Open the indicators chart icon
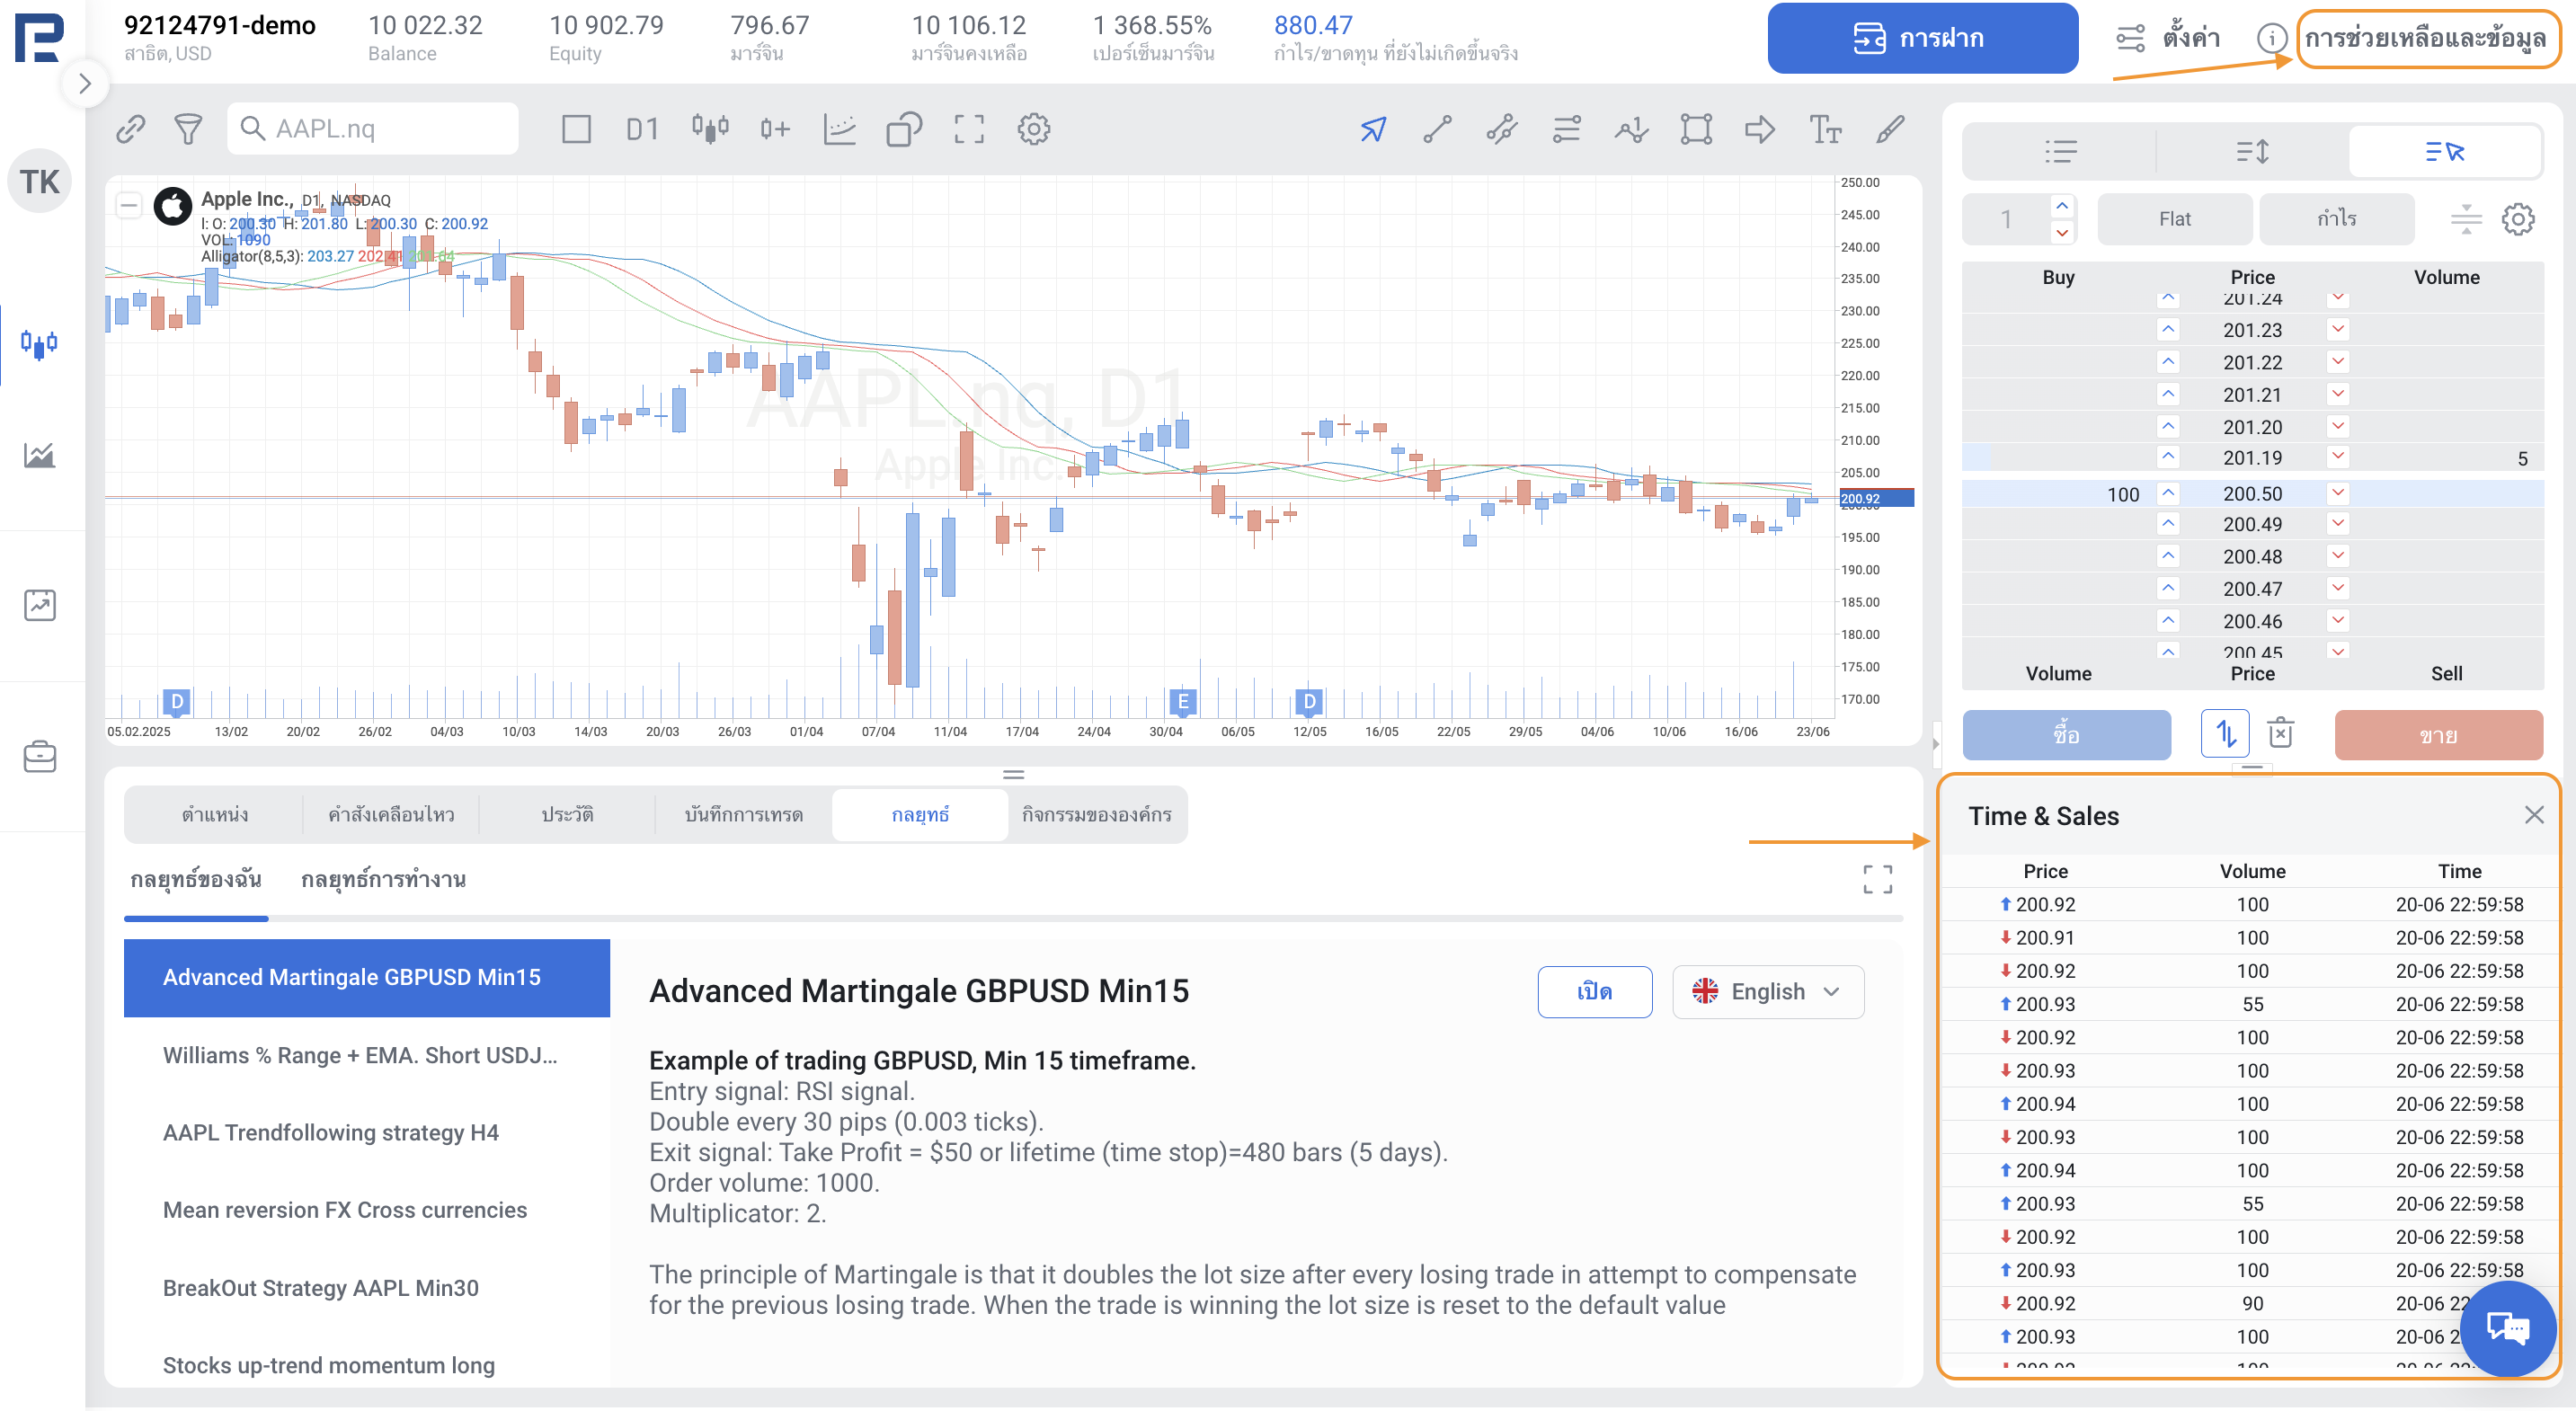 click(x=839, y=129)
